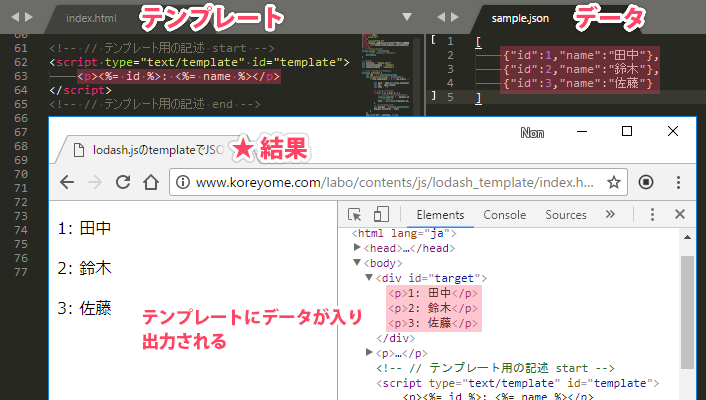Reload the page in Chrome
Screen dimensions: 706x400
123,182
